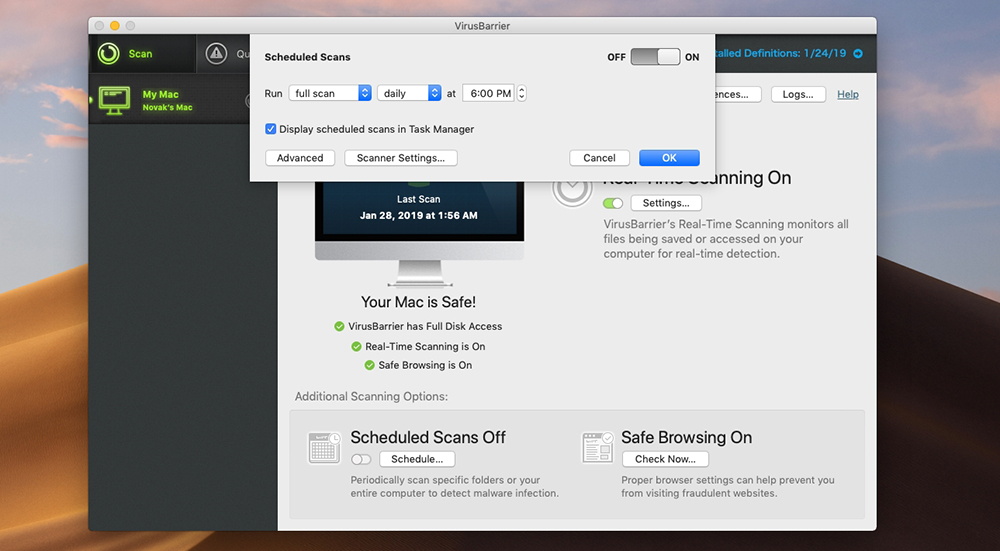Open the Quarantine tab with warning icon

(x=223, y=54)
